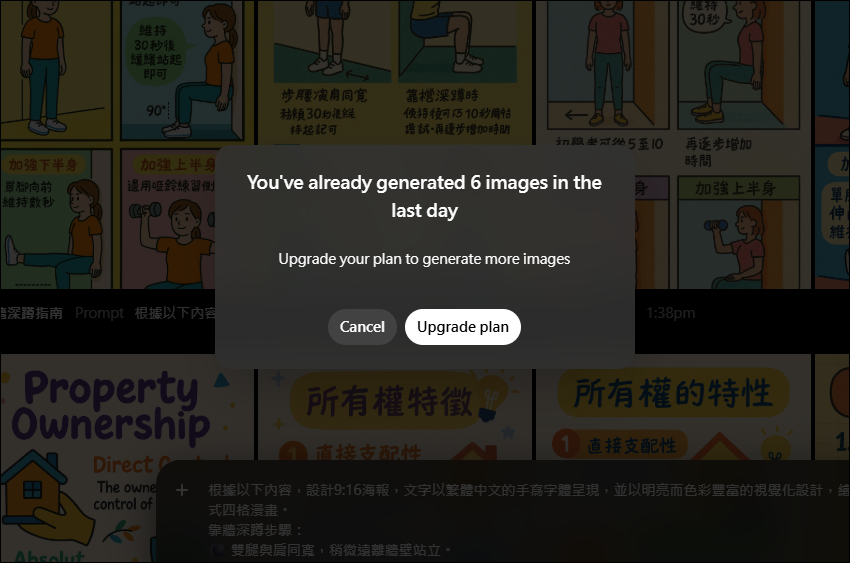The width and height of the screenshot is (850, 563).
Task: Open the wall squat comic with 步腰與肩同寬 caption
Action: click(x=395, y=72)
